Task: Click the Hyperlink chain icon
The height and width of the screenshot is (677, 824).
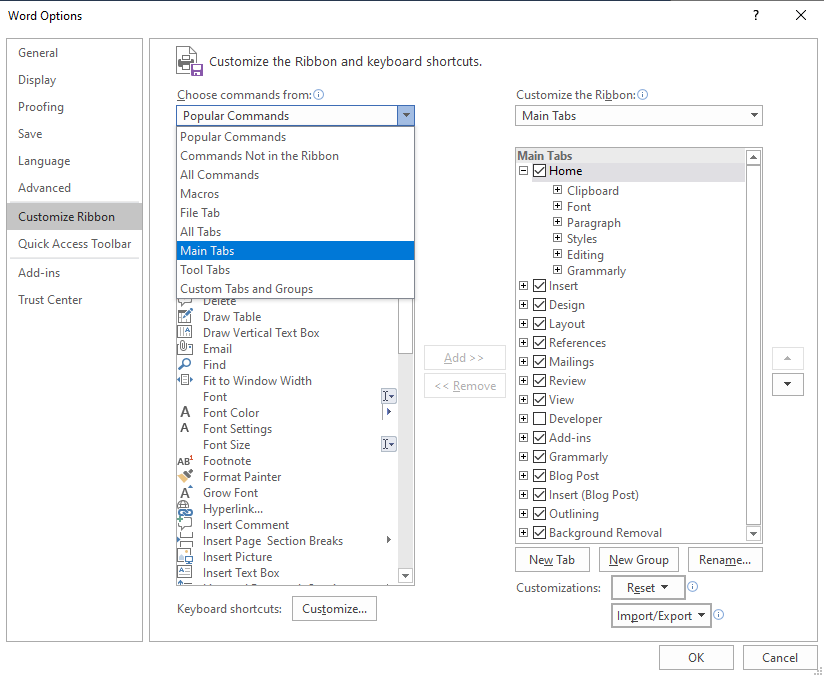Action: tap(185, 509)
